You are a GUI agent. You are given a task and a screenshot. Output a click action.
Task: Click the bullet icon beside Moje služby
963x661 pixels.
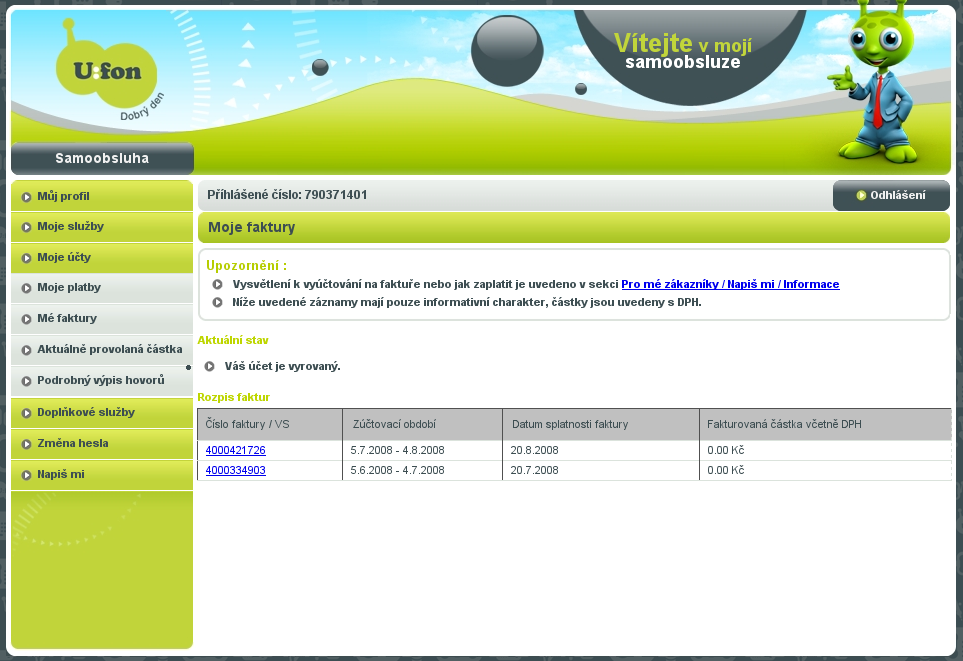coord(26,227)
